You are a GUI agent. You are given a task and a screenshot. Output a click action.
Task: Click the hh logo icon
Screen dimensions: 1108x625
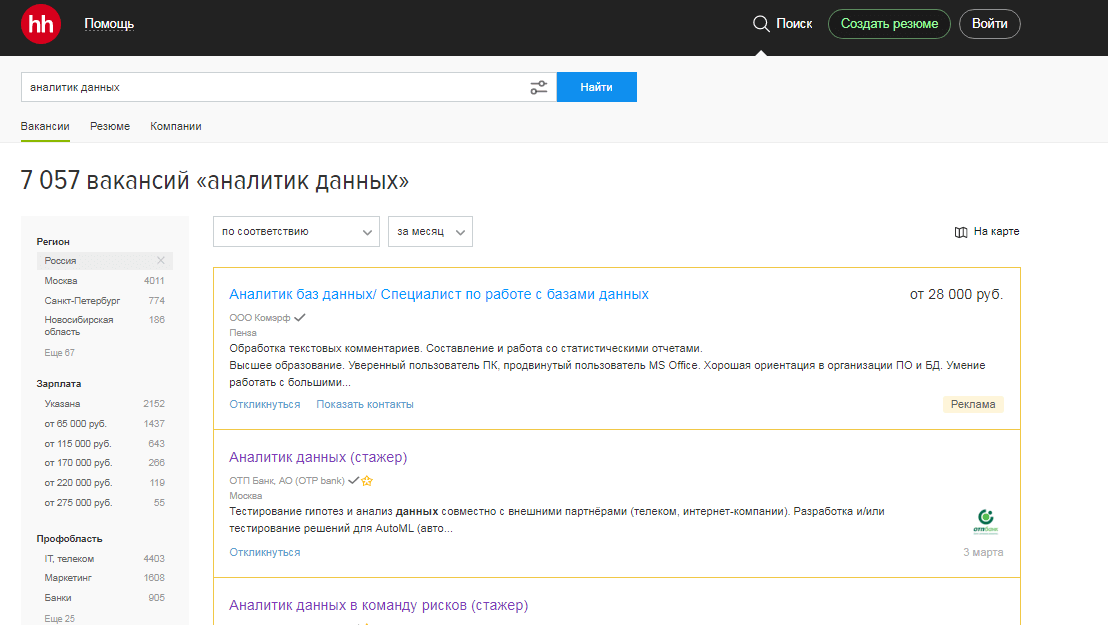point(41,24)
